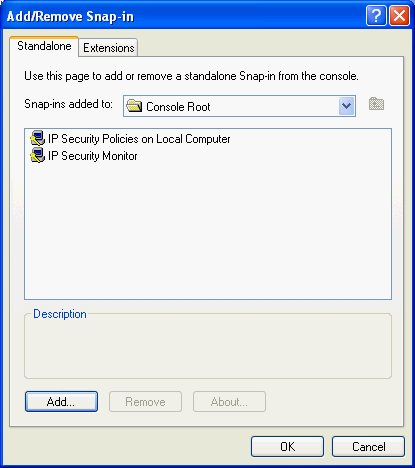The height and width of the screenshot is (468, 415).
Task: Close the Add/Remove Snap-in dialog
Action: click(x=399, y=15)
